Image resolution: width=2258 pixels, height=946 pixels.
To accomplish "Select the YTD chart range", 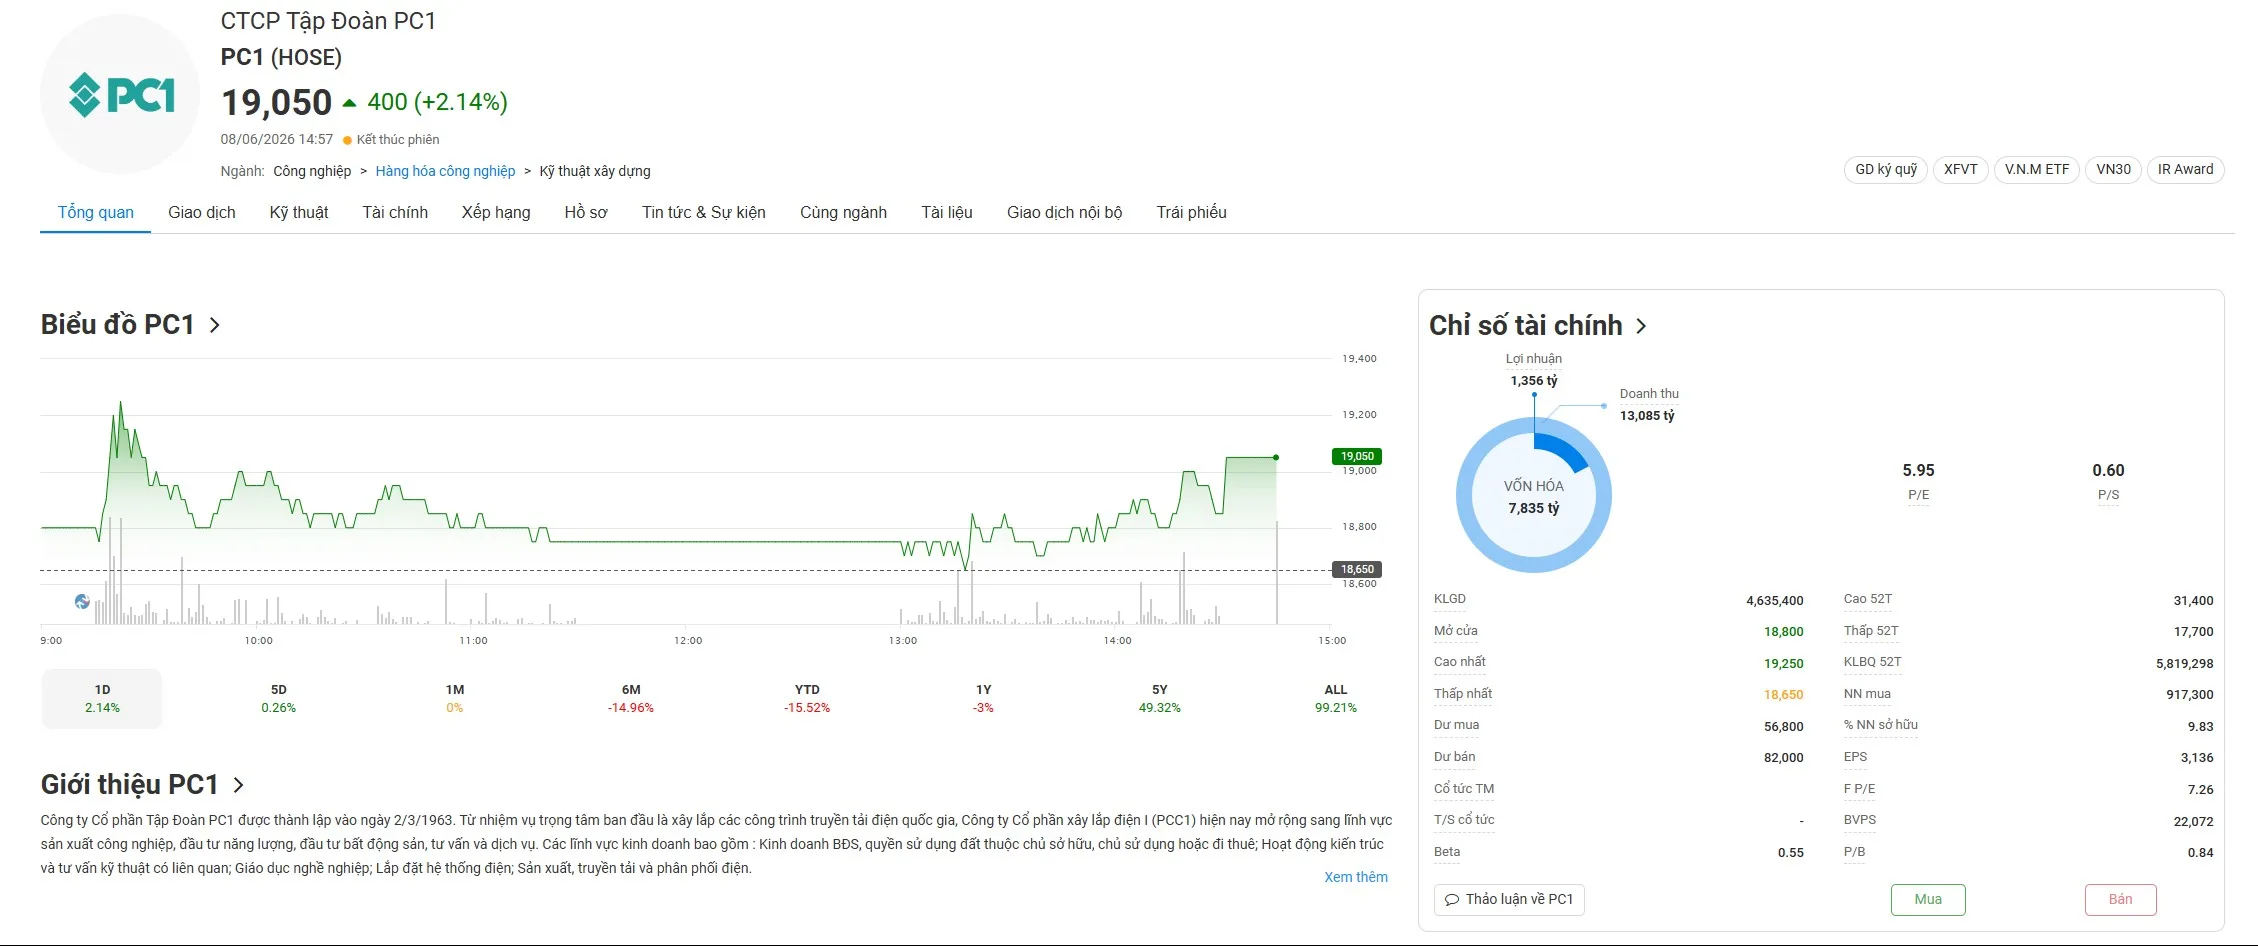I will (807, 698).
